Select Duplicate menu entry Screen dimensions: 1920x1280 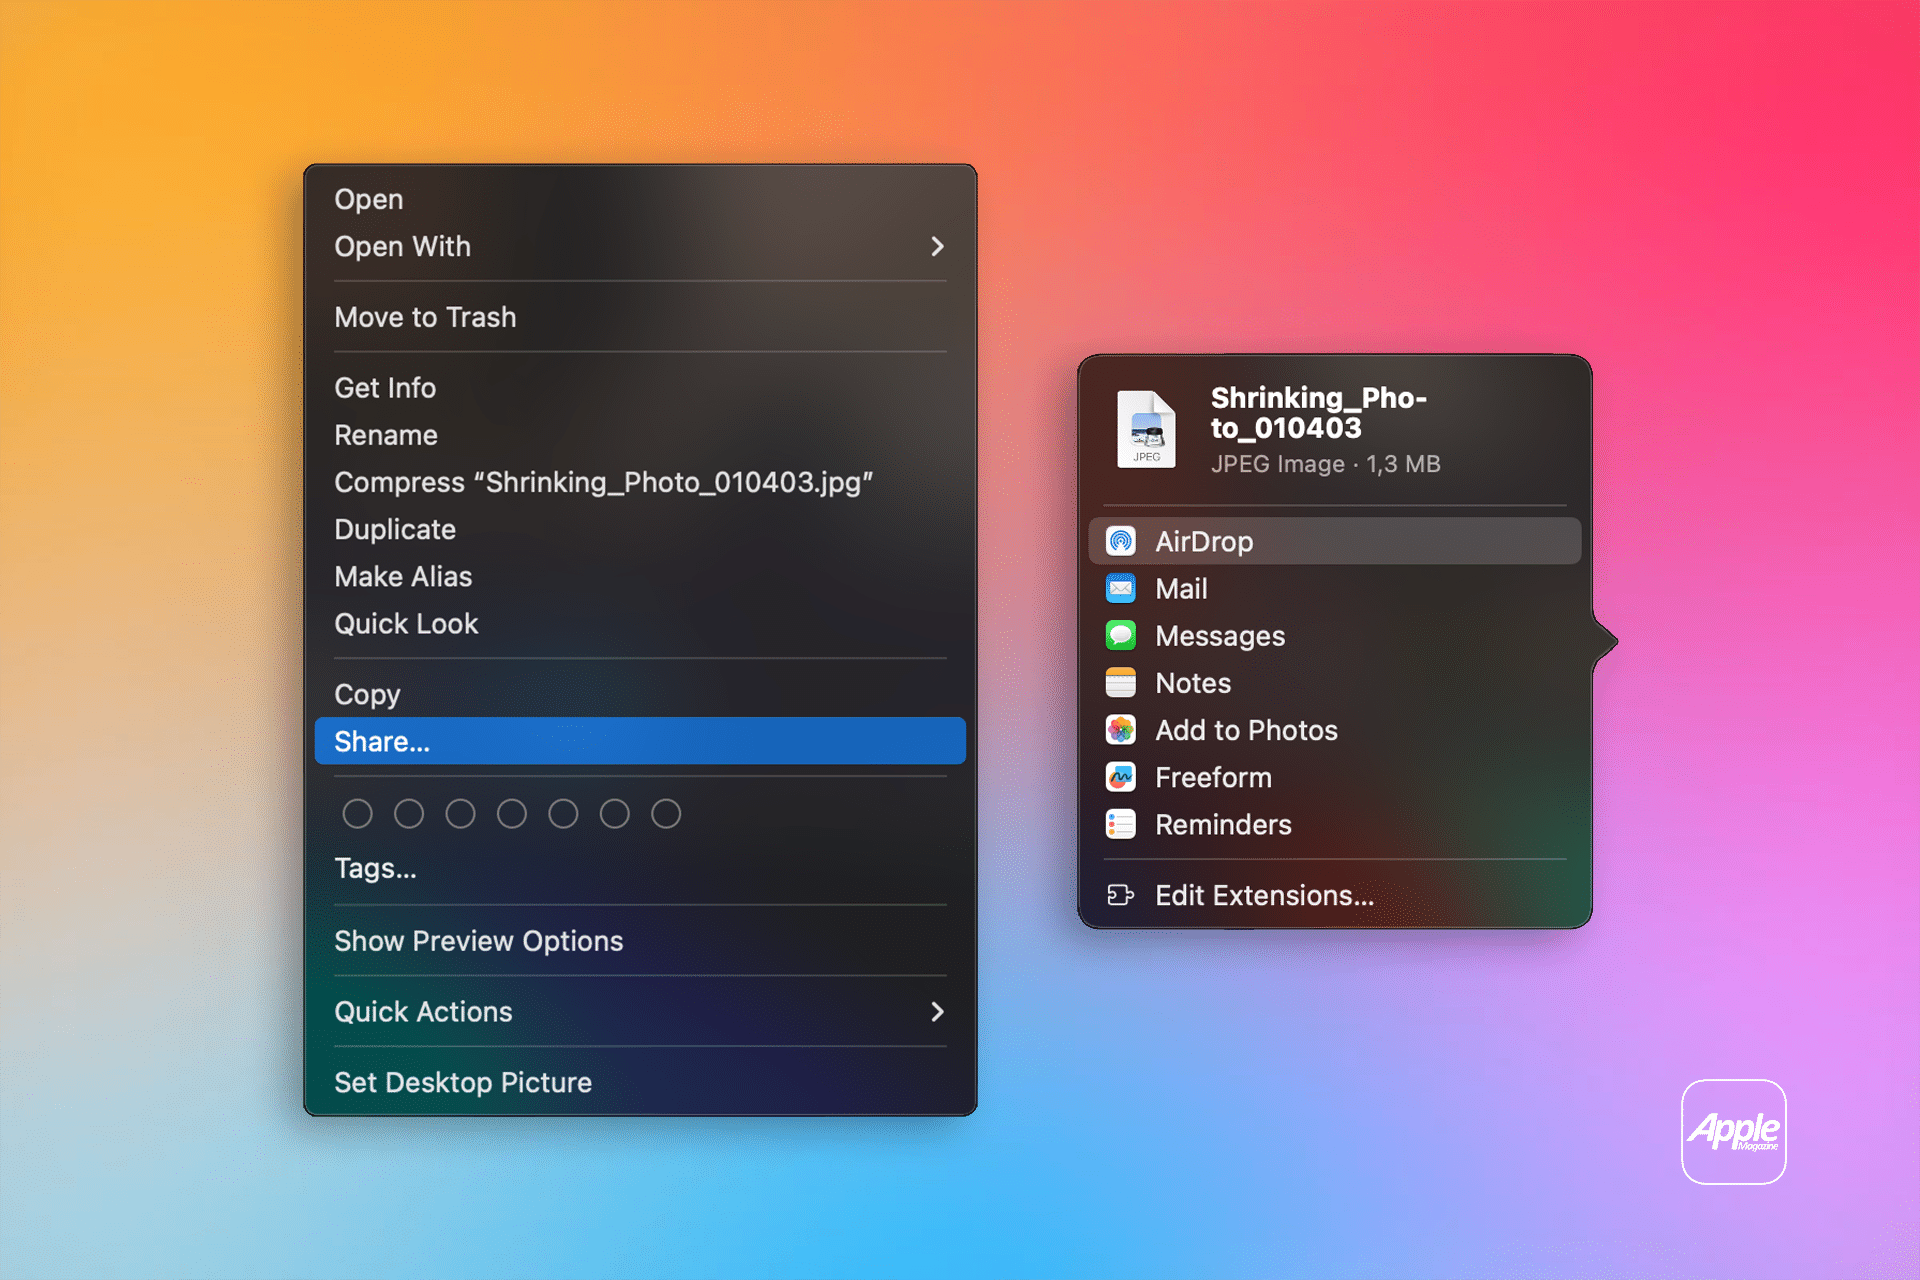pyautogui.click(x=640, y=529)
